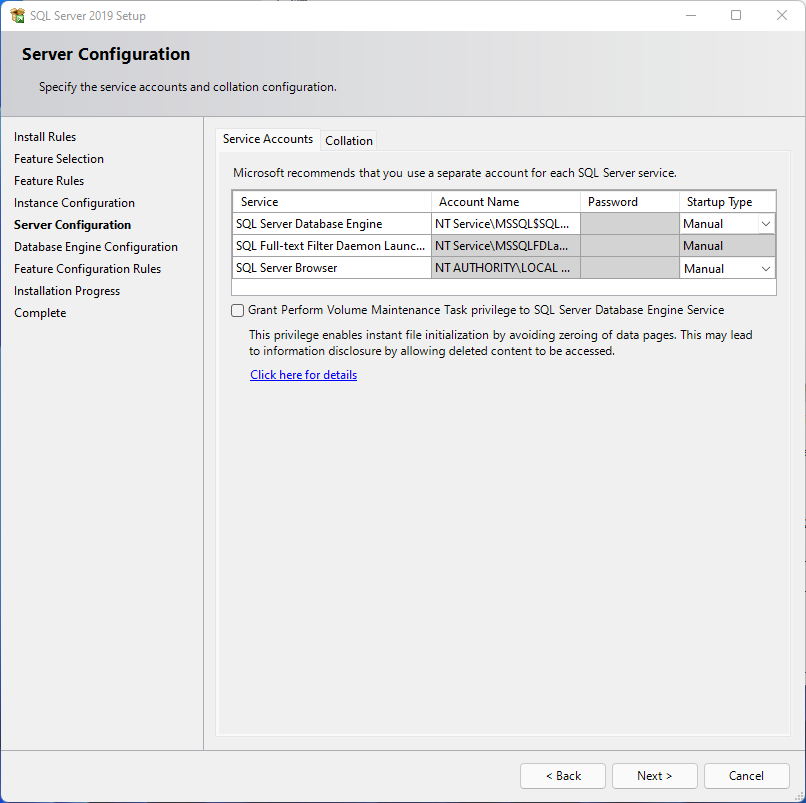Go back with the Back button

pyautogui.click(x=563, y=776)
